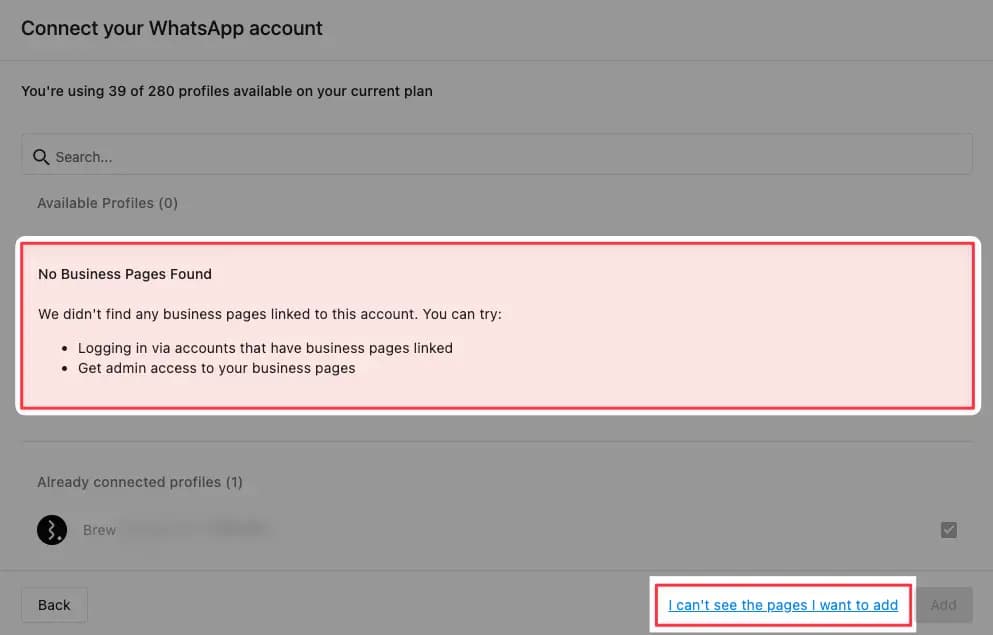Viewport: 993px width, 635px height.
Task: Click the Brew profile avatar icon
Action: (52, 530)
